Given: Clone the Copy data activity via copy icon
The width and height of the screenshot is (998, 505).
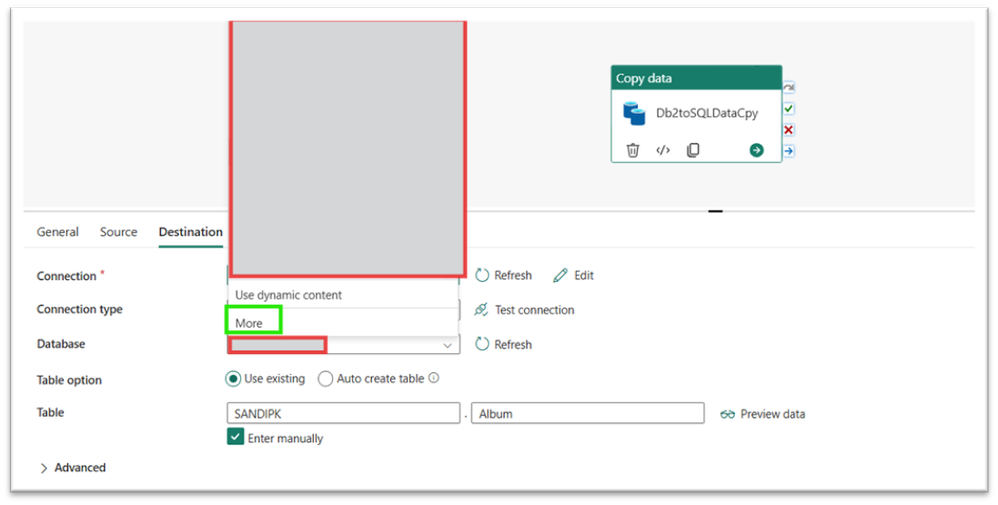Looking at the screenshot, I should 693,150.
